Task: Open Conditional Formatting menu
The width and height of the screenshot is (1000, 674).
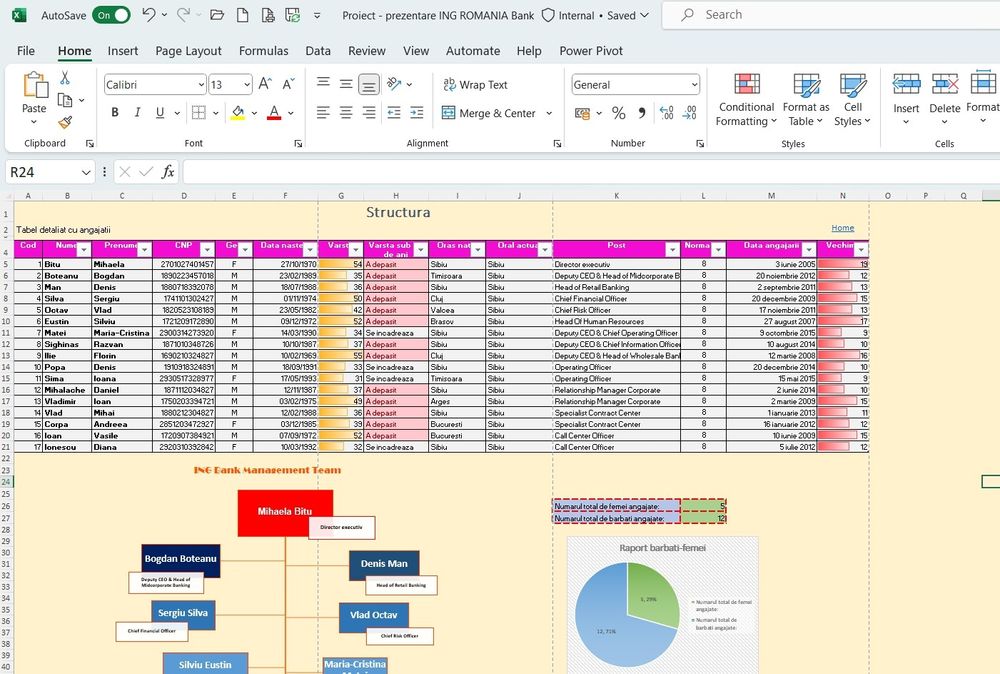Action: [x=746, y=99]
